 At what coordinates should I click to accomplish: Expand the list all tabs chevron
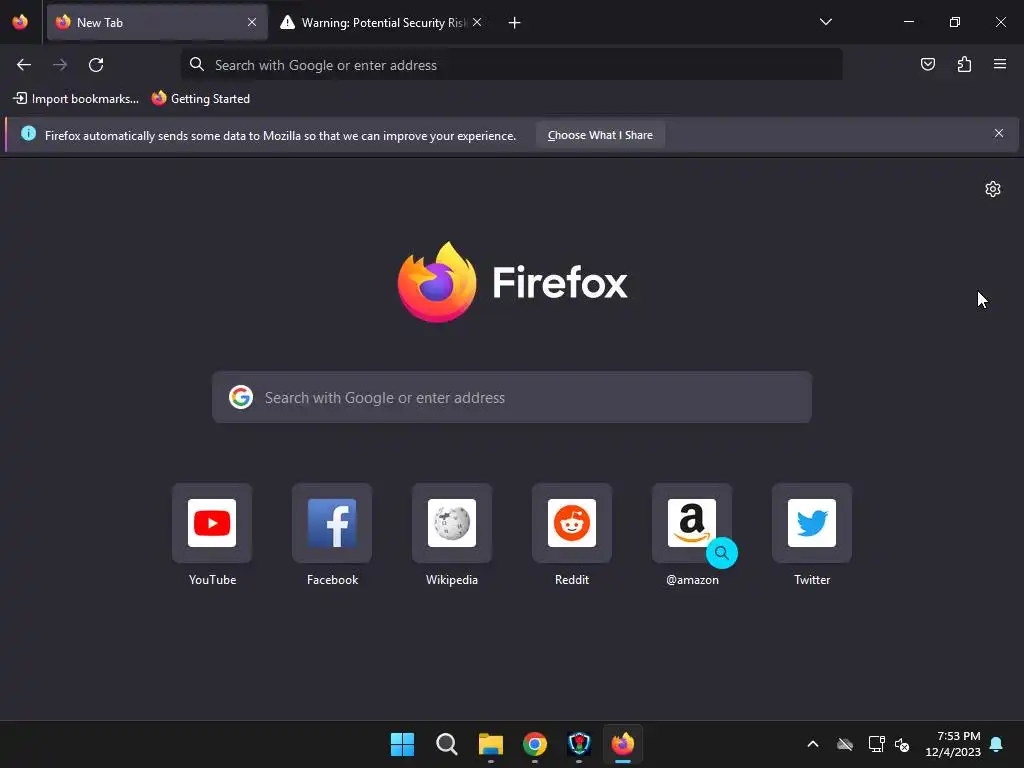pos(825,22)
